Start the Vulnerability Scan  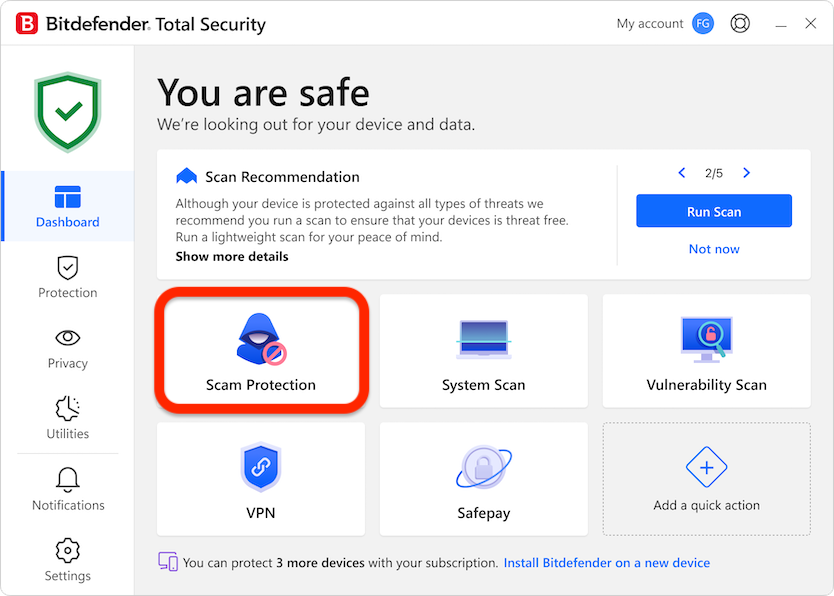pos(706,351)
